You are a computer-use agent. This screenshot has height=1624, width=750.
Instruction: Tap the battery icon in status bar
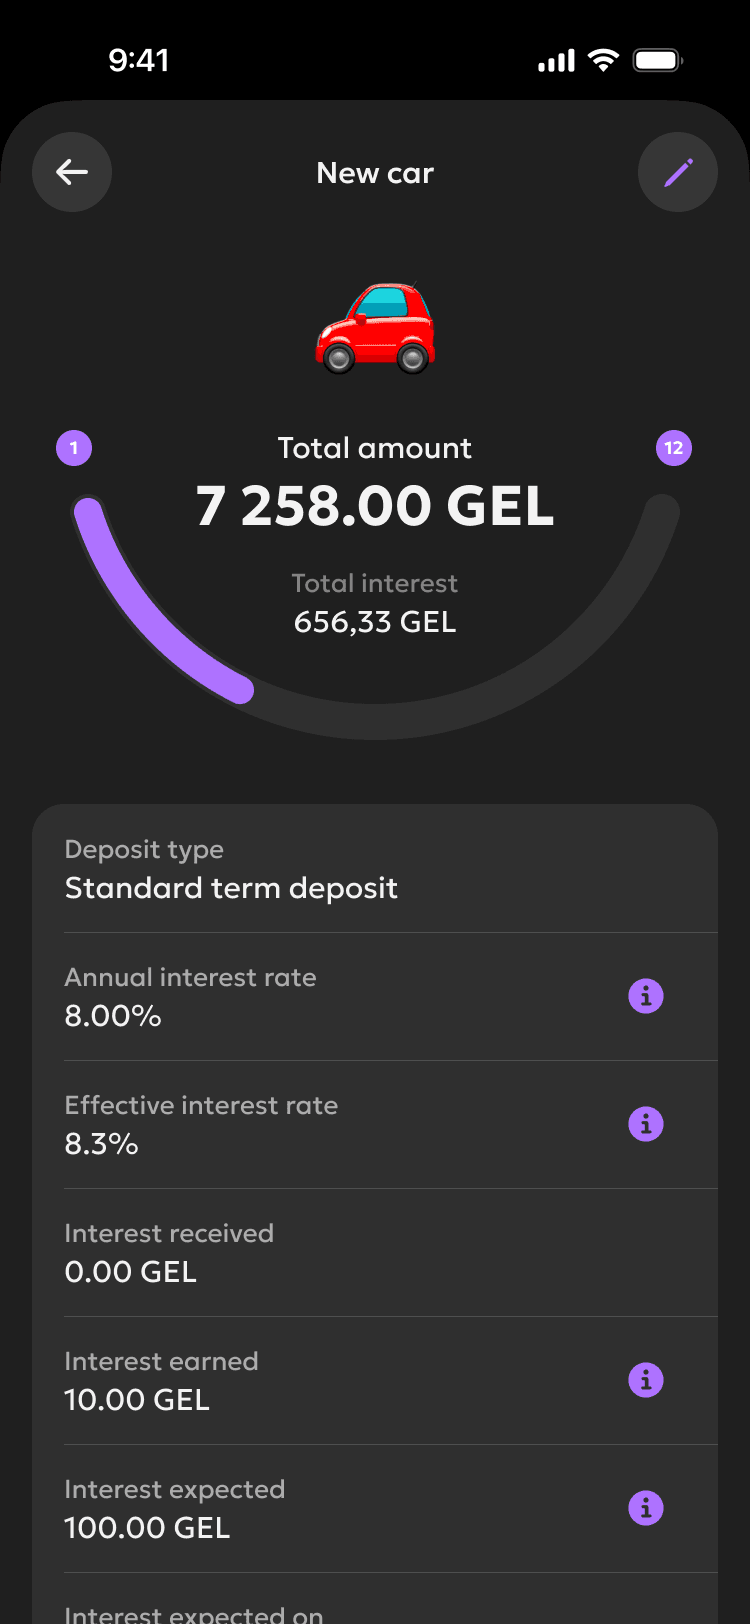[657, 60]
